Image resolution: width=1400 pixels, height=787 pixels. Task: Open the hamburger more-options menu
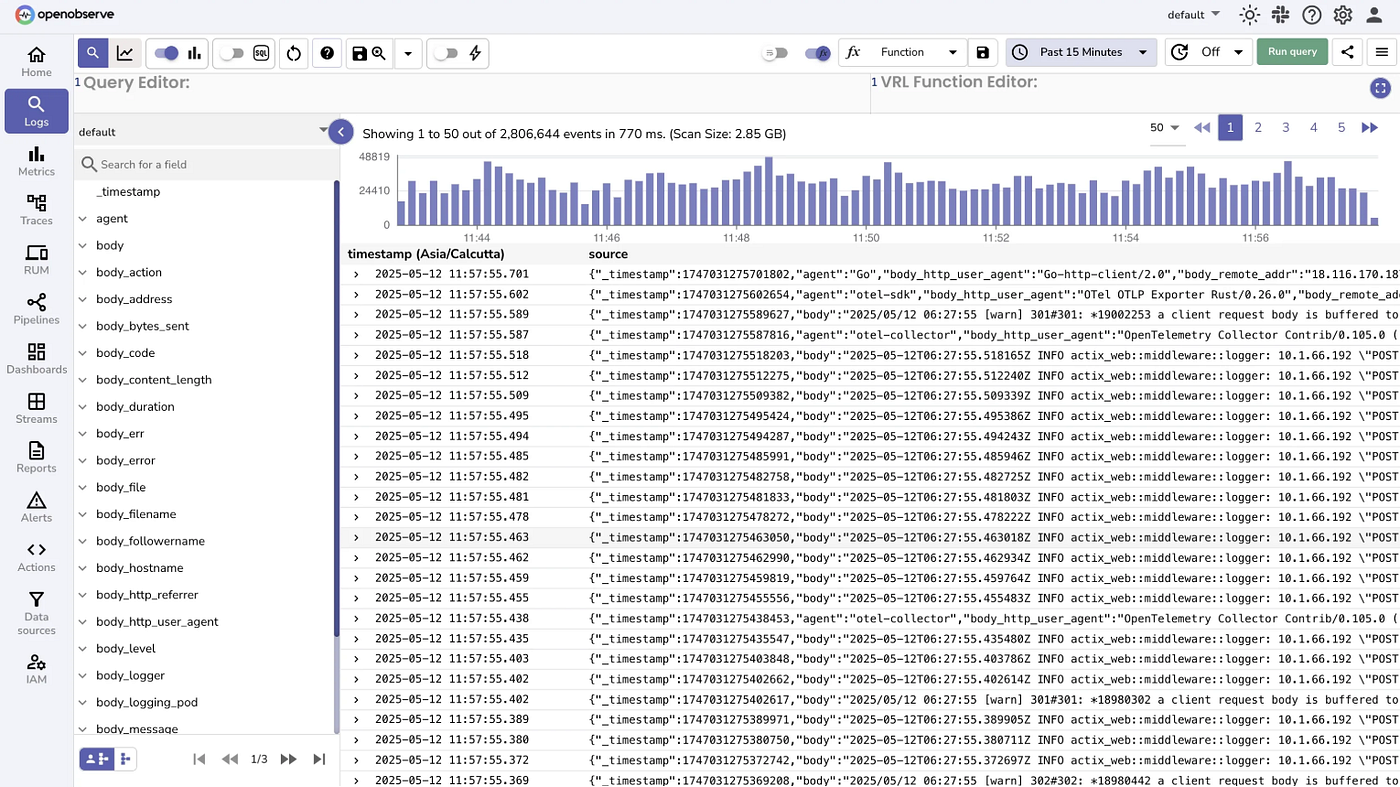click(x=1381, y=52)
